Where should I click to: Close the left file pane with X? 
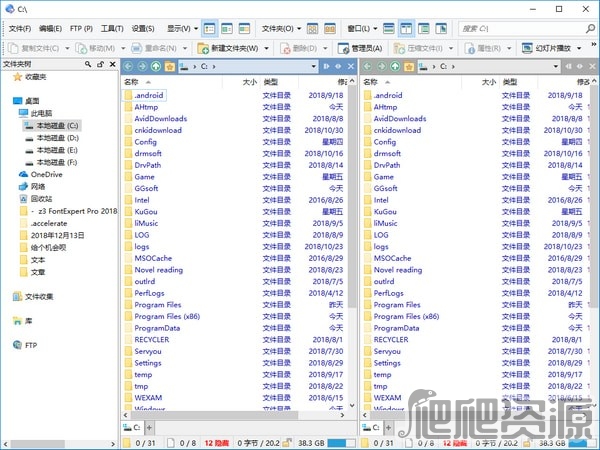[351, 67]
